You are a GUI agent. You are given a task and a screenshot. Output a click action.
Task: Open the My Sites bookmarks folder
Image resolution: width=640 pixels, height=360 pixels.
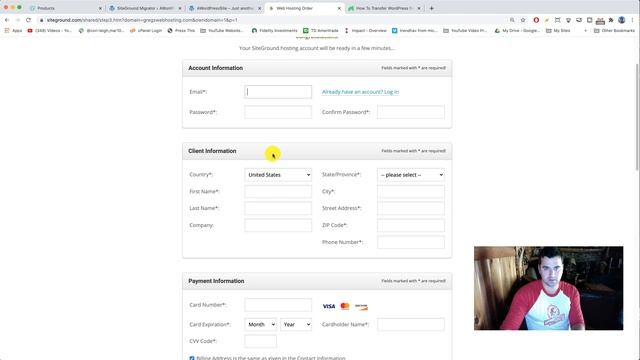click(x=558, y=31)
